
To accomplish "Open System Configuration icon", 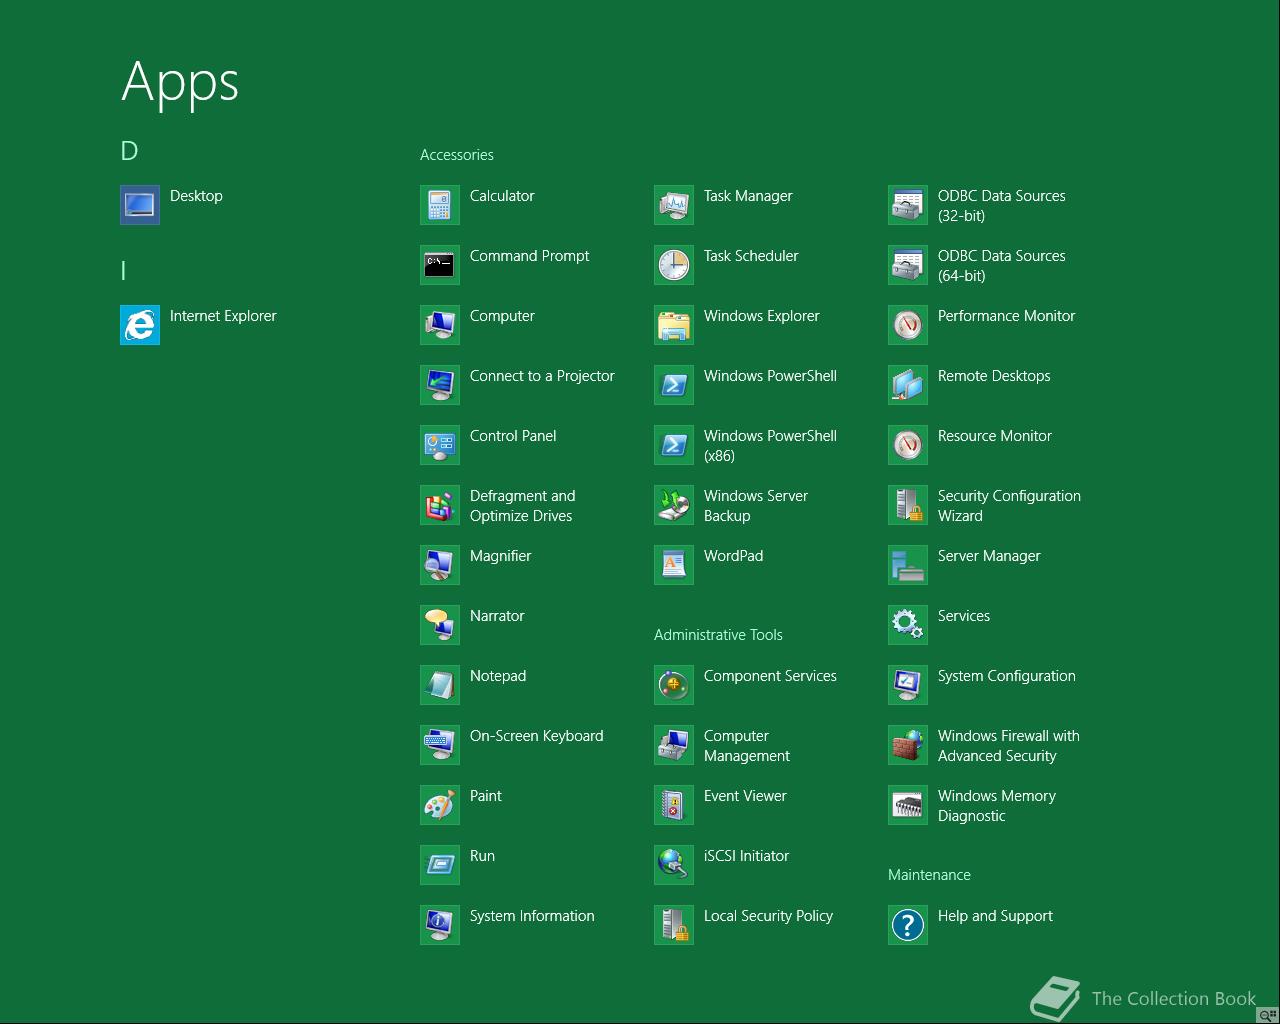I will 908,685.
